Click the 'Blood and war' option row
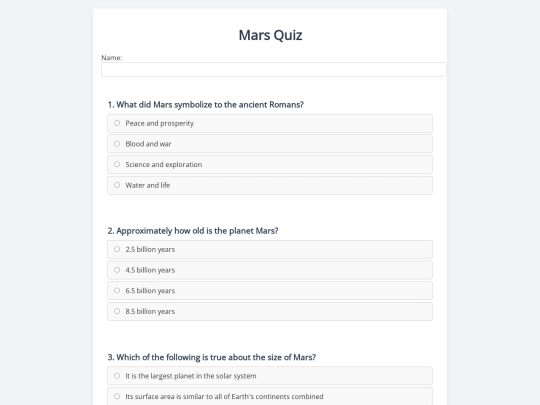The width and height of the screenshot is (540, 405). pos(270,144)
